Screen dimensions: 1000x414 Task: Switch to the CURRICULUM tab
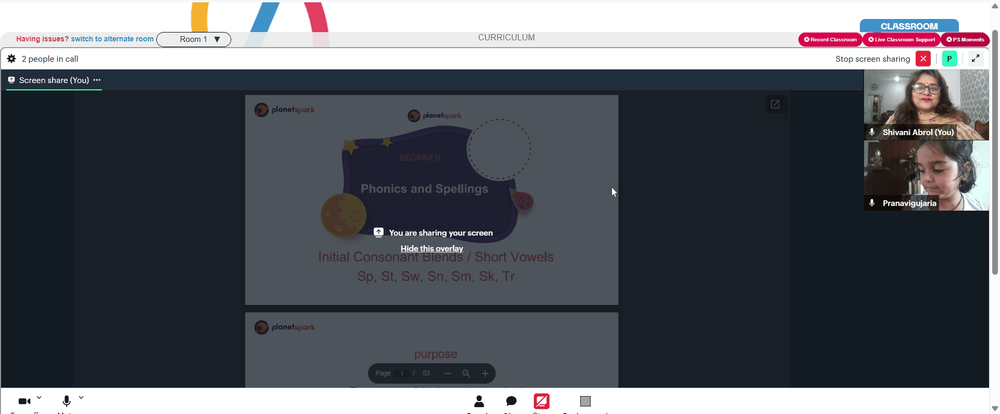[x=506, y=38]
